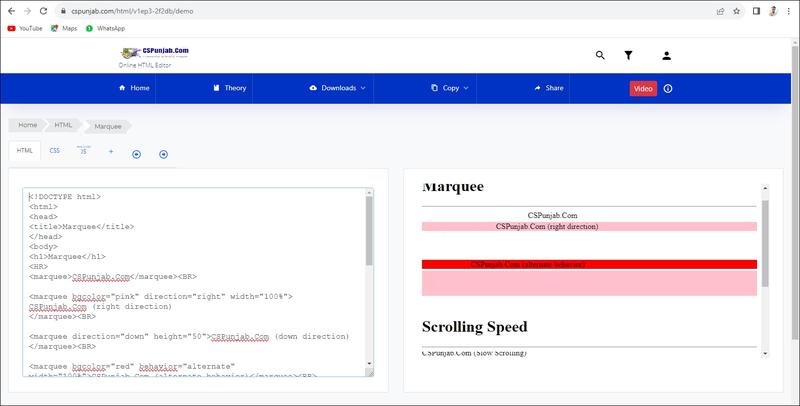Open Chrome three-dot menu
Screen dimensions: 800x406
788,11
